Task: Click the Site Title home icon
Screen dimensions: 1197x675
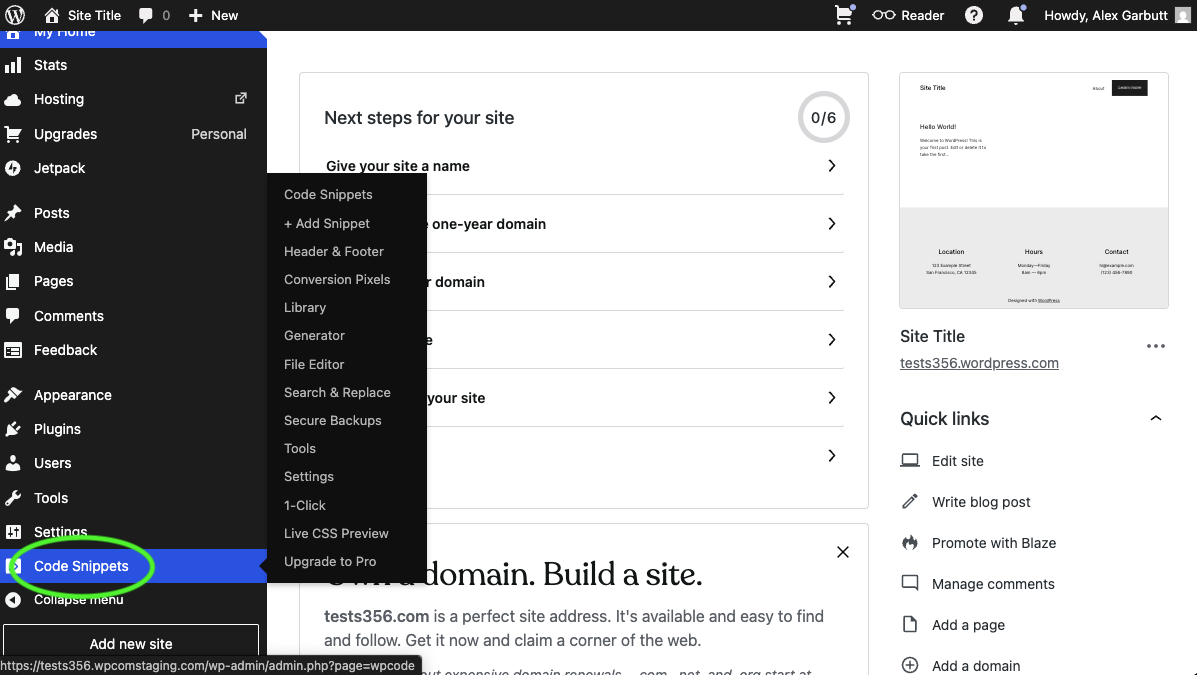Action: 52,15
